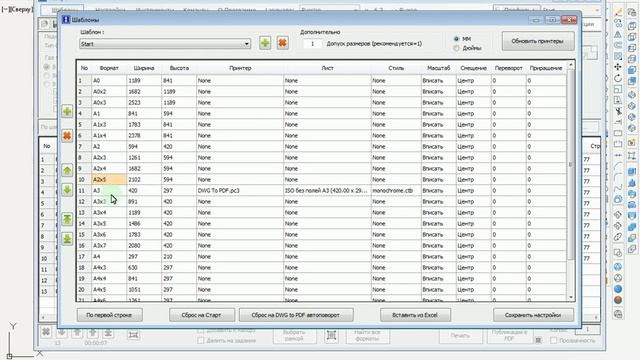Click Сохранить настройки button

533,315
